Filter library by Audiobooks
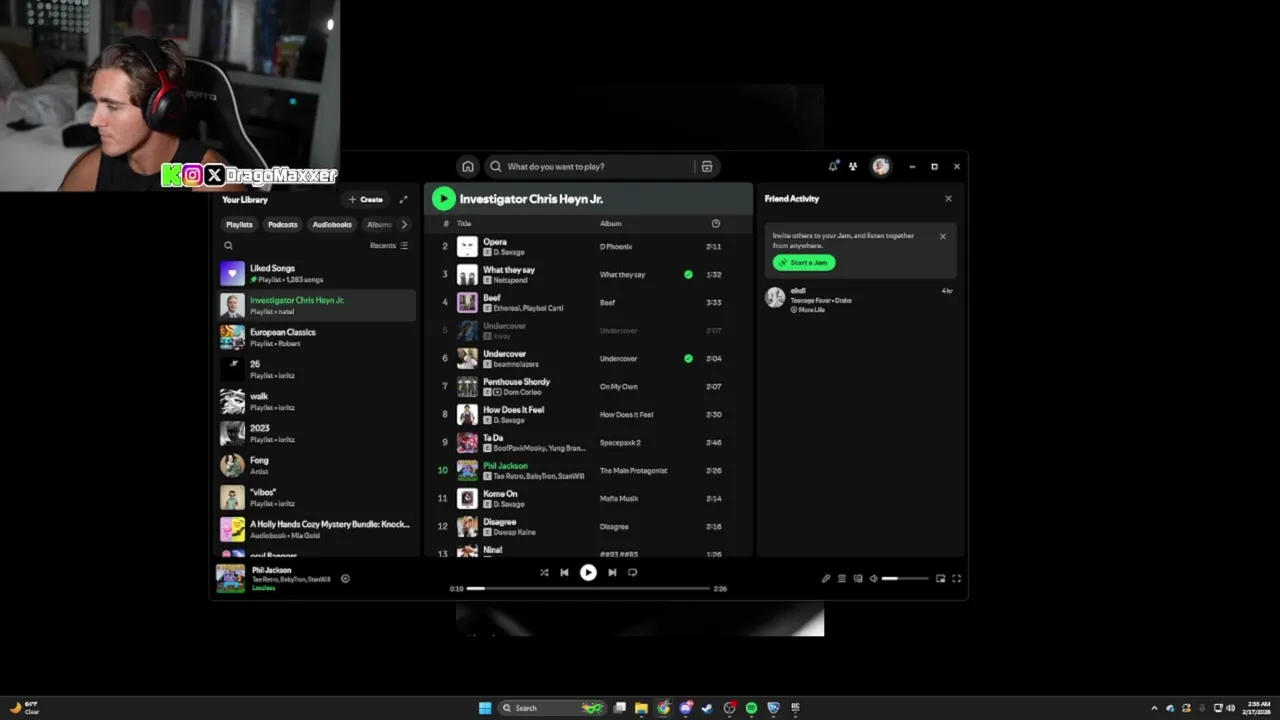The width and height of the screenshot is (1280, 720). [x=332, y=224]
